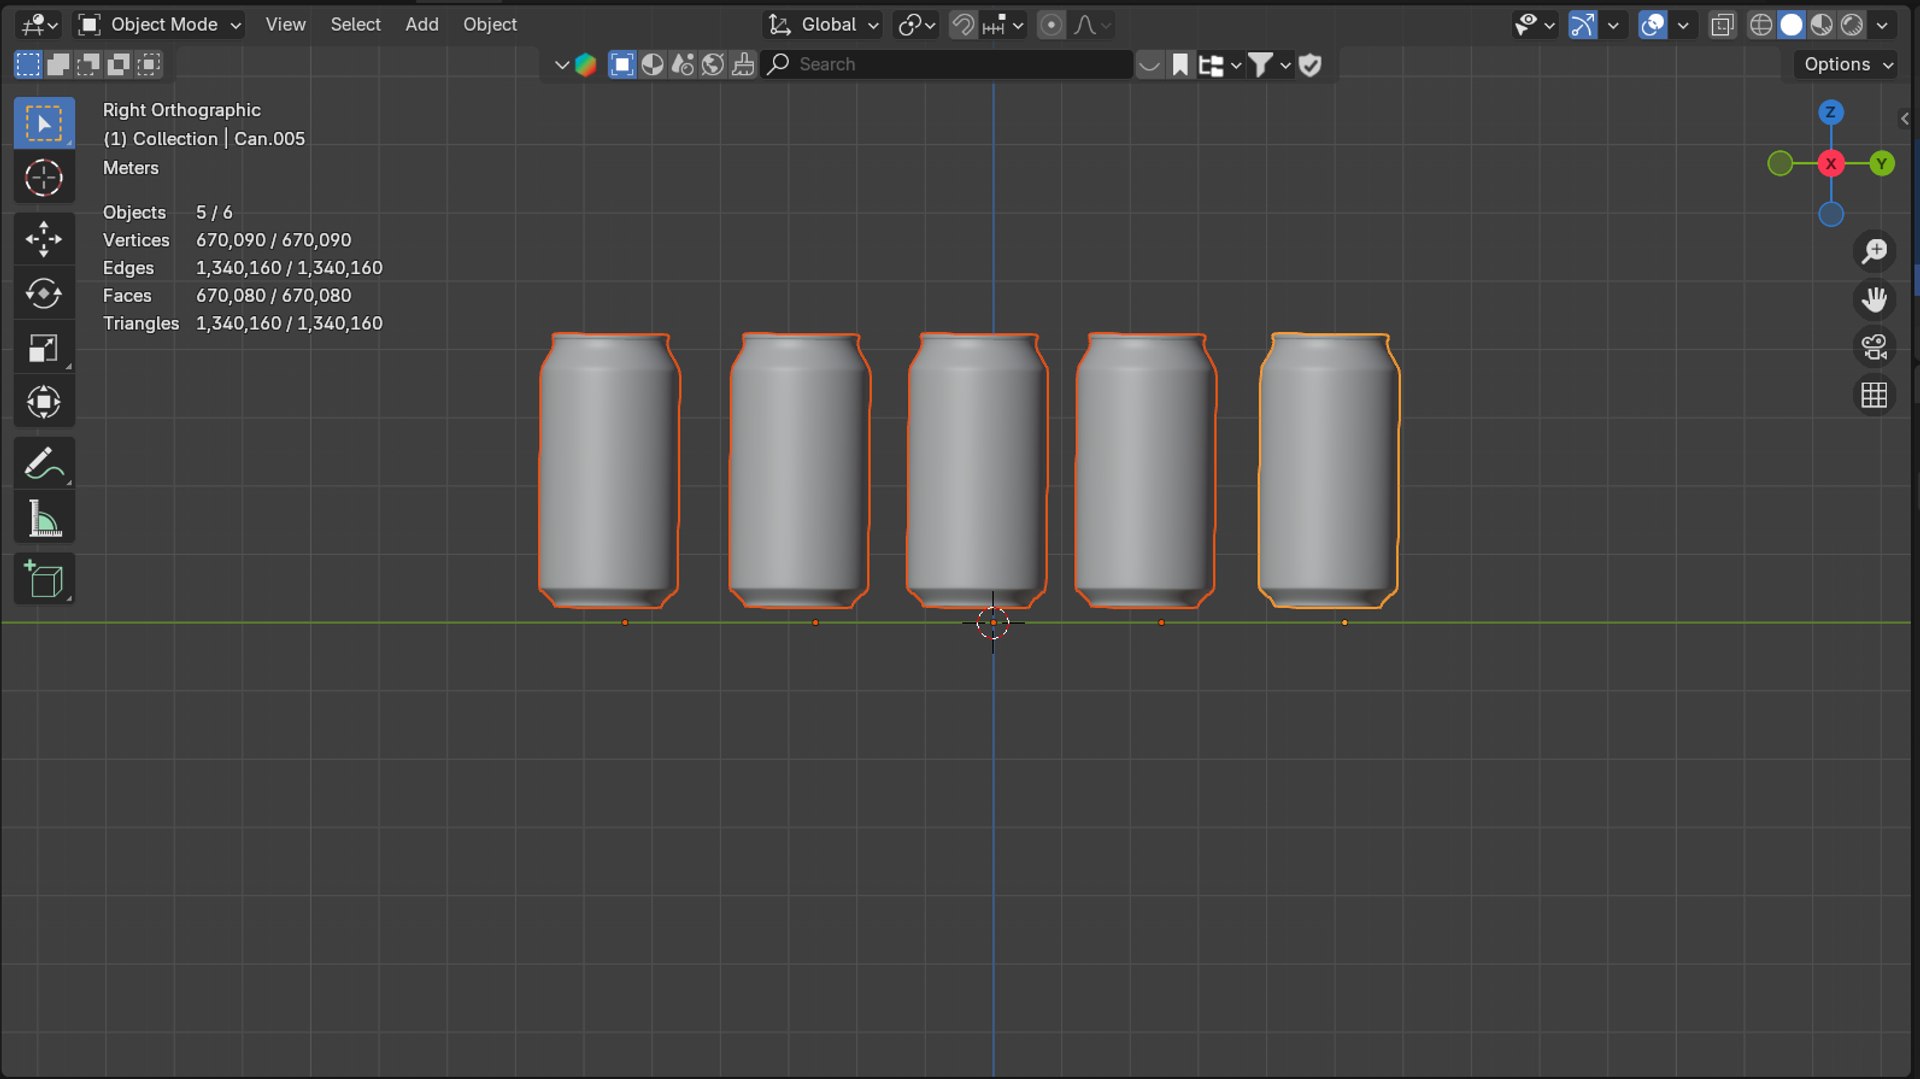1920x1079 pixels.
Task: Select the Measure ruler tool
Action: (x=44, y=518)
